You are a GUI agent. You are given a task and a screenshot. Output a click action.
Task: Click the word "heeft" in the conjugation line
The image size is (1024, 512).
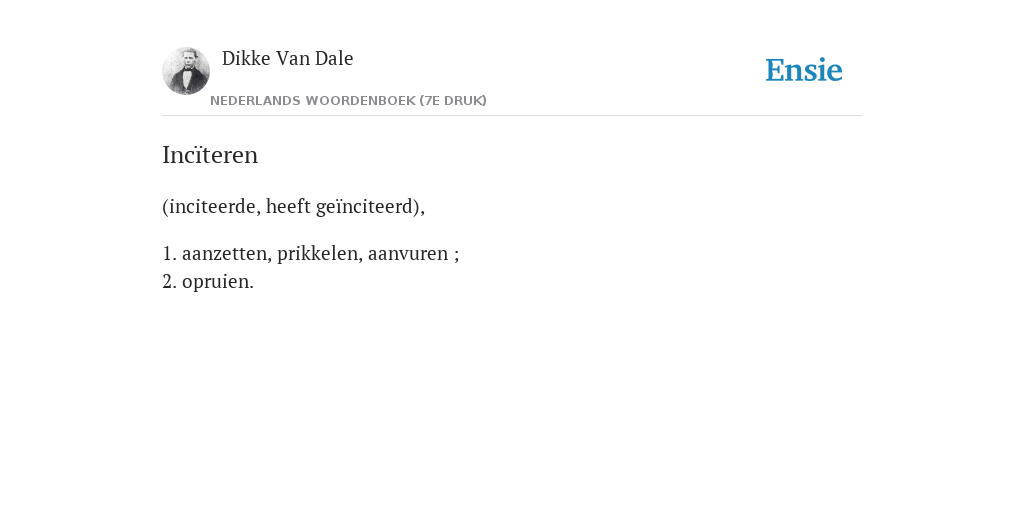coord(288,206)
